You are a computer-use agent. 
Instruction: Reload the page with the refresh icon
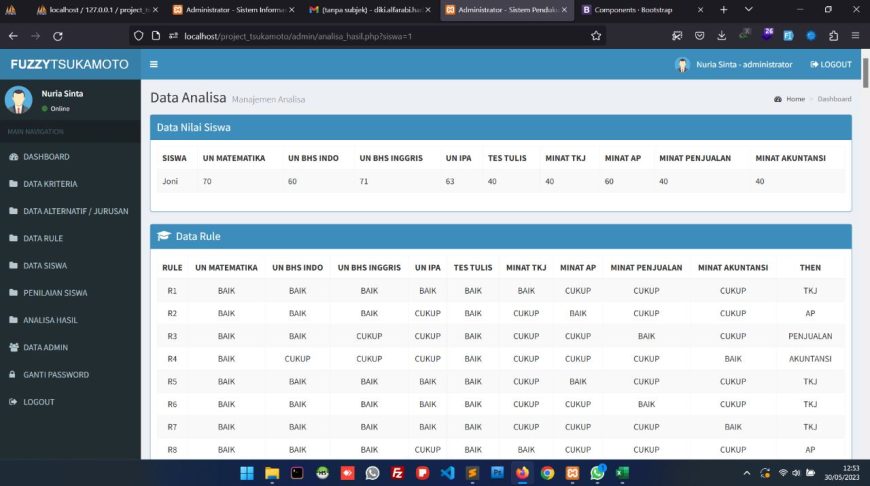tap(58, 36)
